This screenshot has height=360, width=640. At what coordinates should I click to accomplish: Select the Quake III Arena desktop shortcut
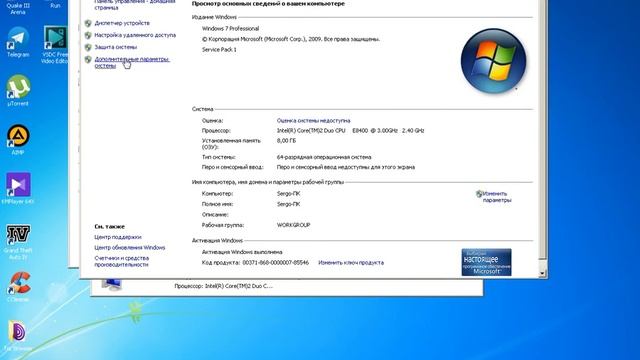18,7
